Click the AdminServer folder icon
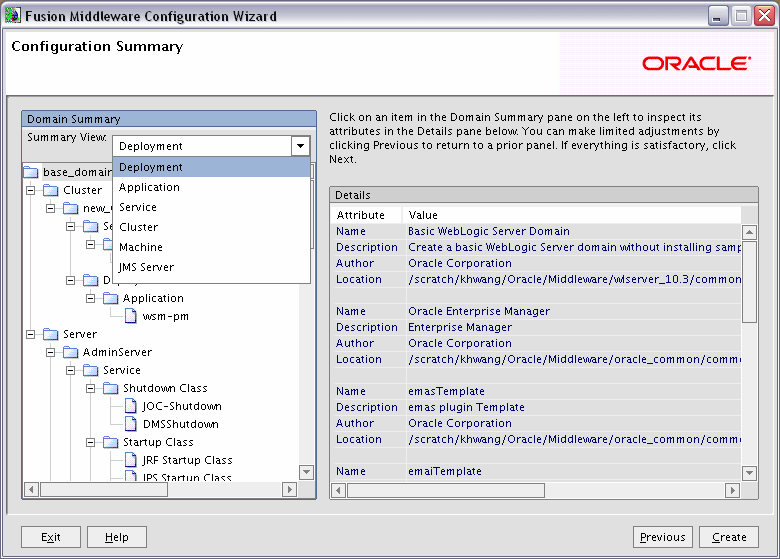Screen dimensions: 780x559 (70, 352)
